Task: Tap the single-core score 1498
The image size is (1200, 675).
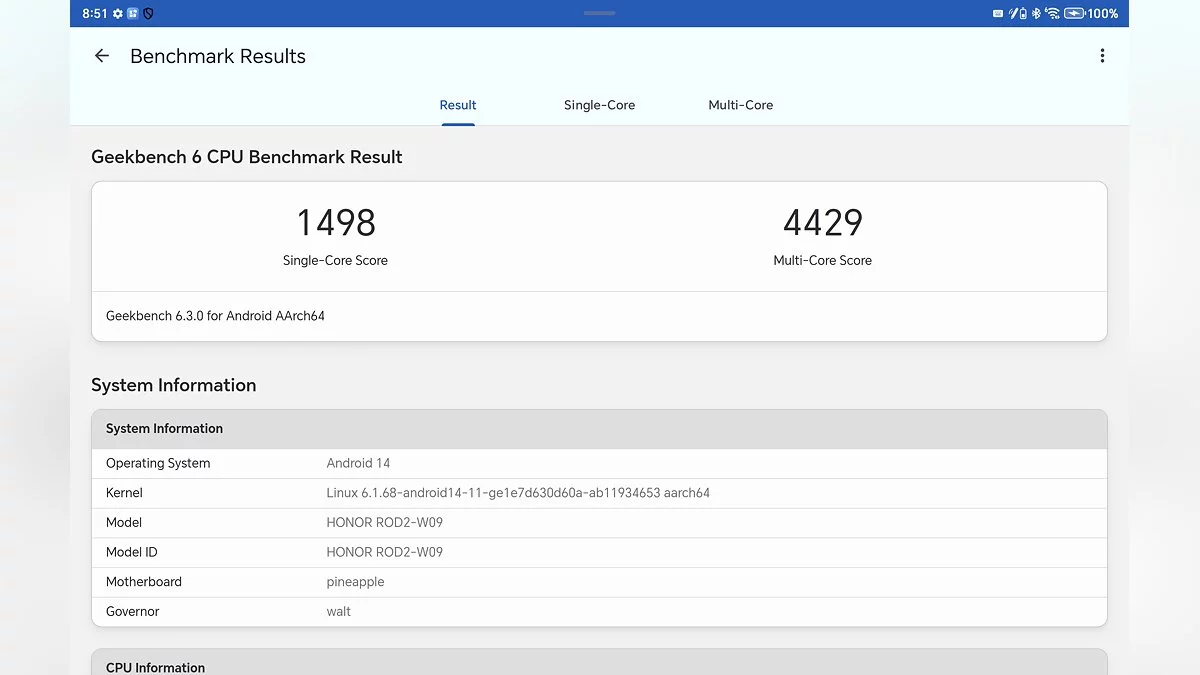Action: (x=336, y=223)
